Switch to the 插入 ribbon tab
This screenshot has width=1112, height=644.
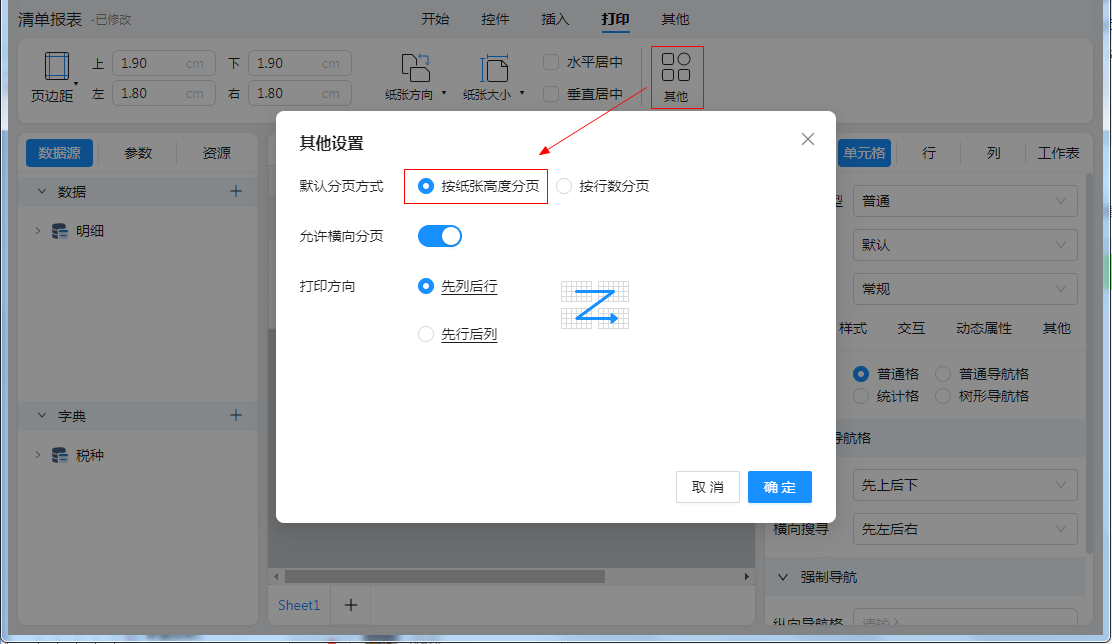tap(555, 19)
